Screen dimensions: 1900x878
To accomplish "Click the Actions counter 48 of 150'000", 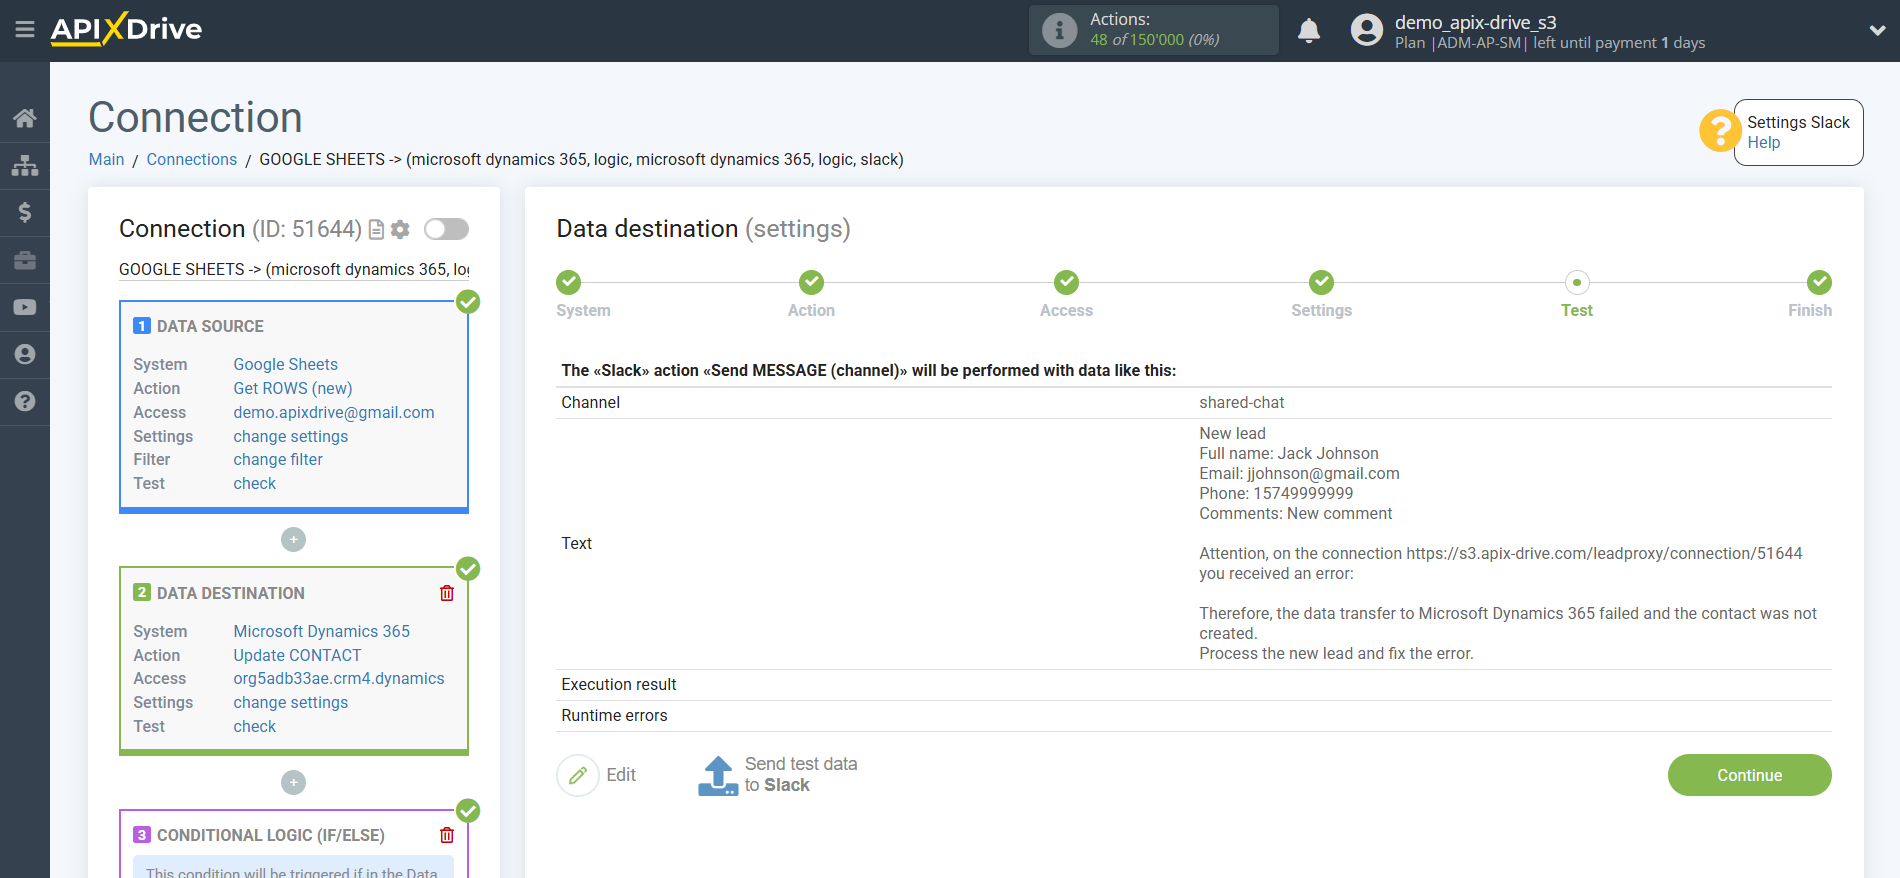I will tap(1155, 40).
